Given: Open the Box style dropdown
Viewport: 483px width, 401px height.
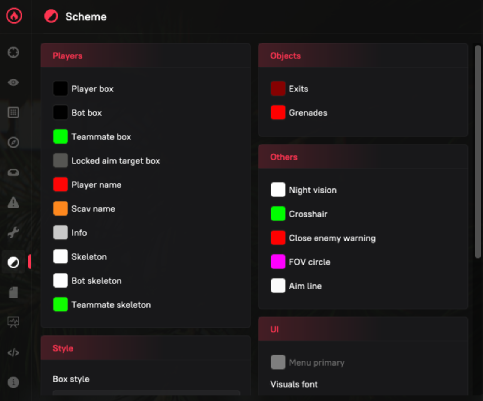Looking at the screenshot, I should 146,393.
